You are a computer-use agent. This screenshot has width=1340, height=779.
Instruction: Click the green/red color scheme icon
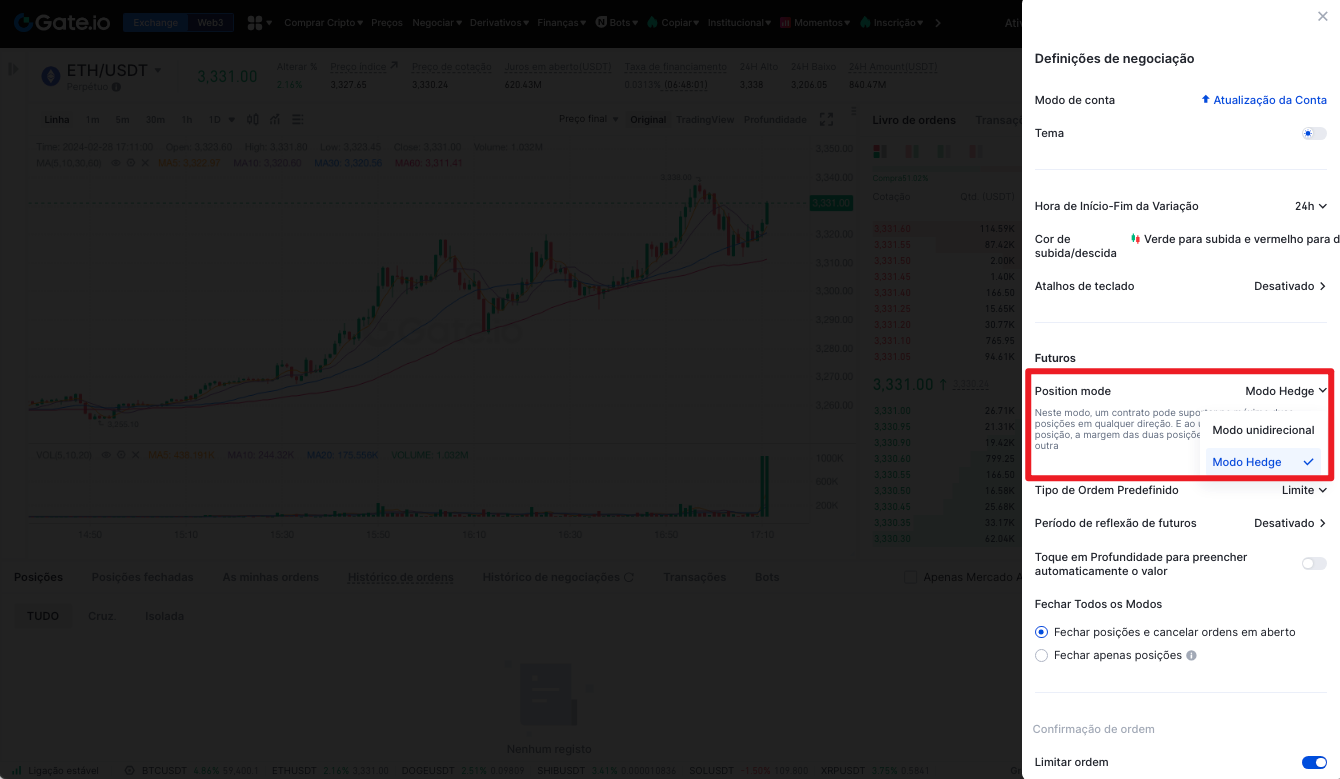click(x=1136, y=239)
